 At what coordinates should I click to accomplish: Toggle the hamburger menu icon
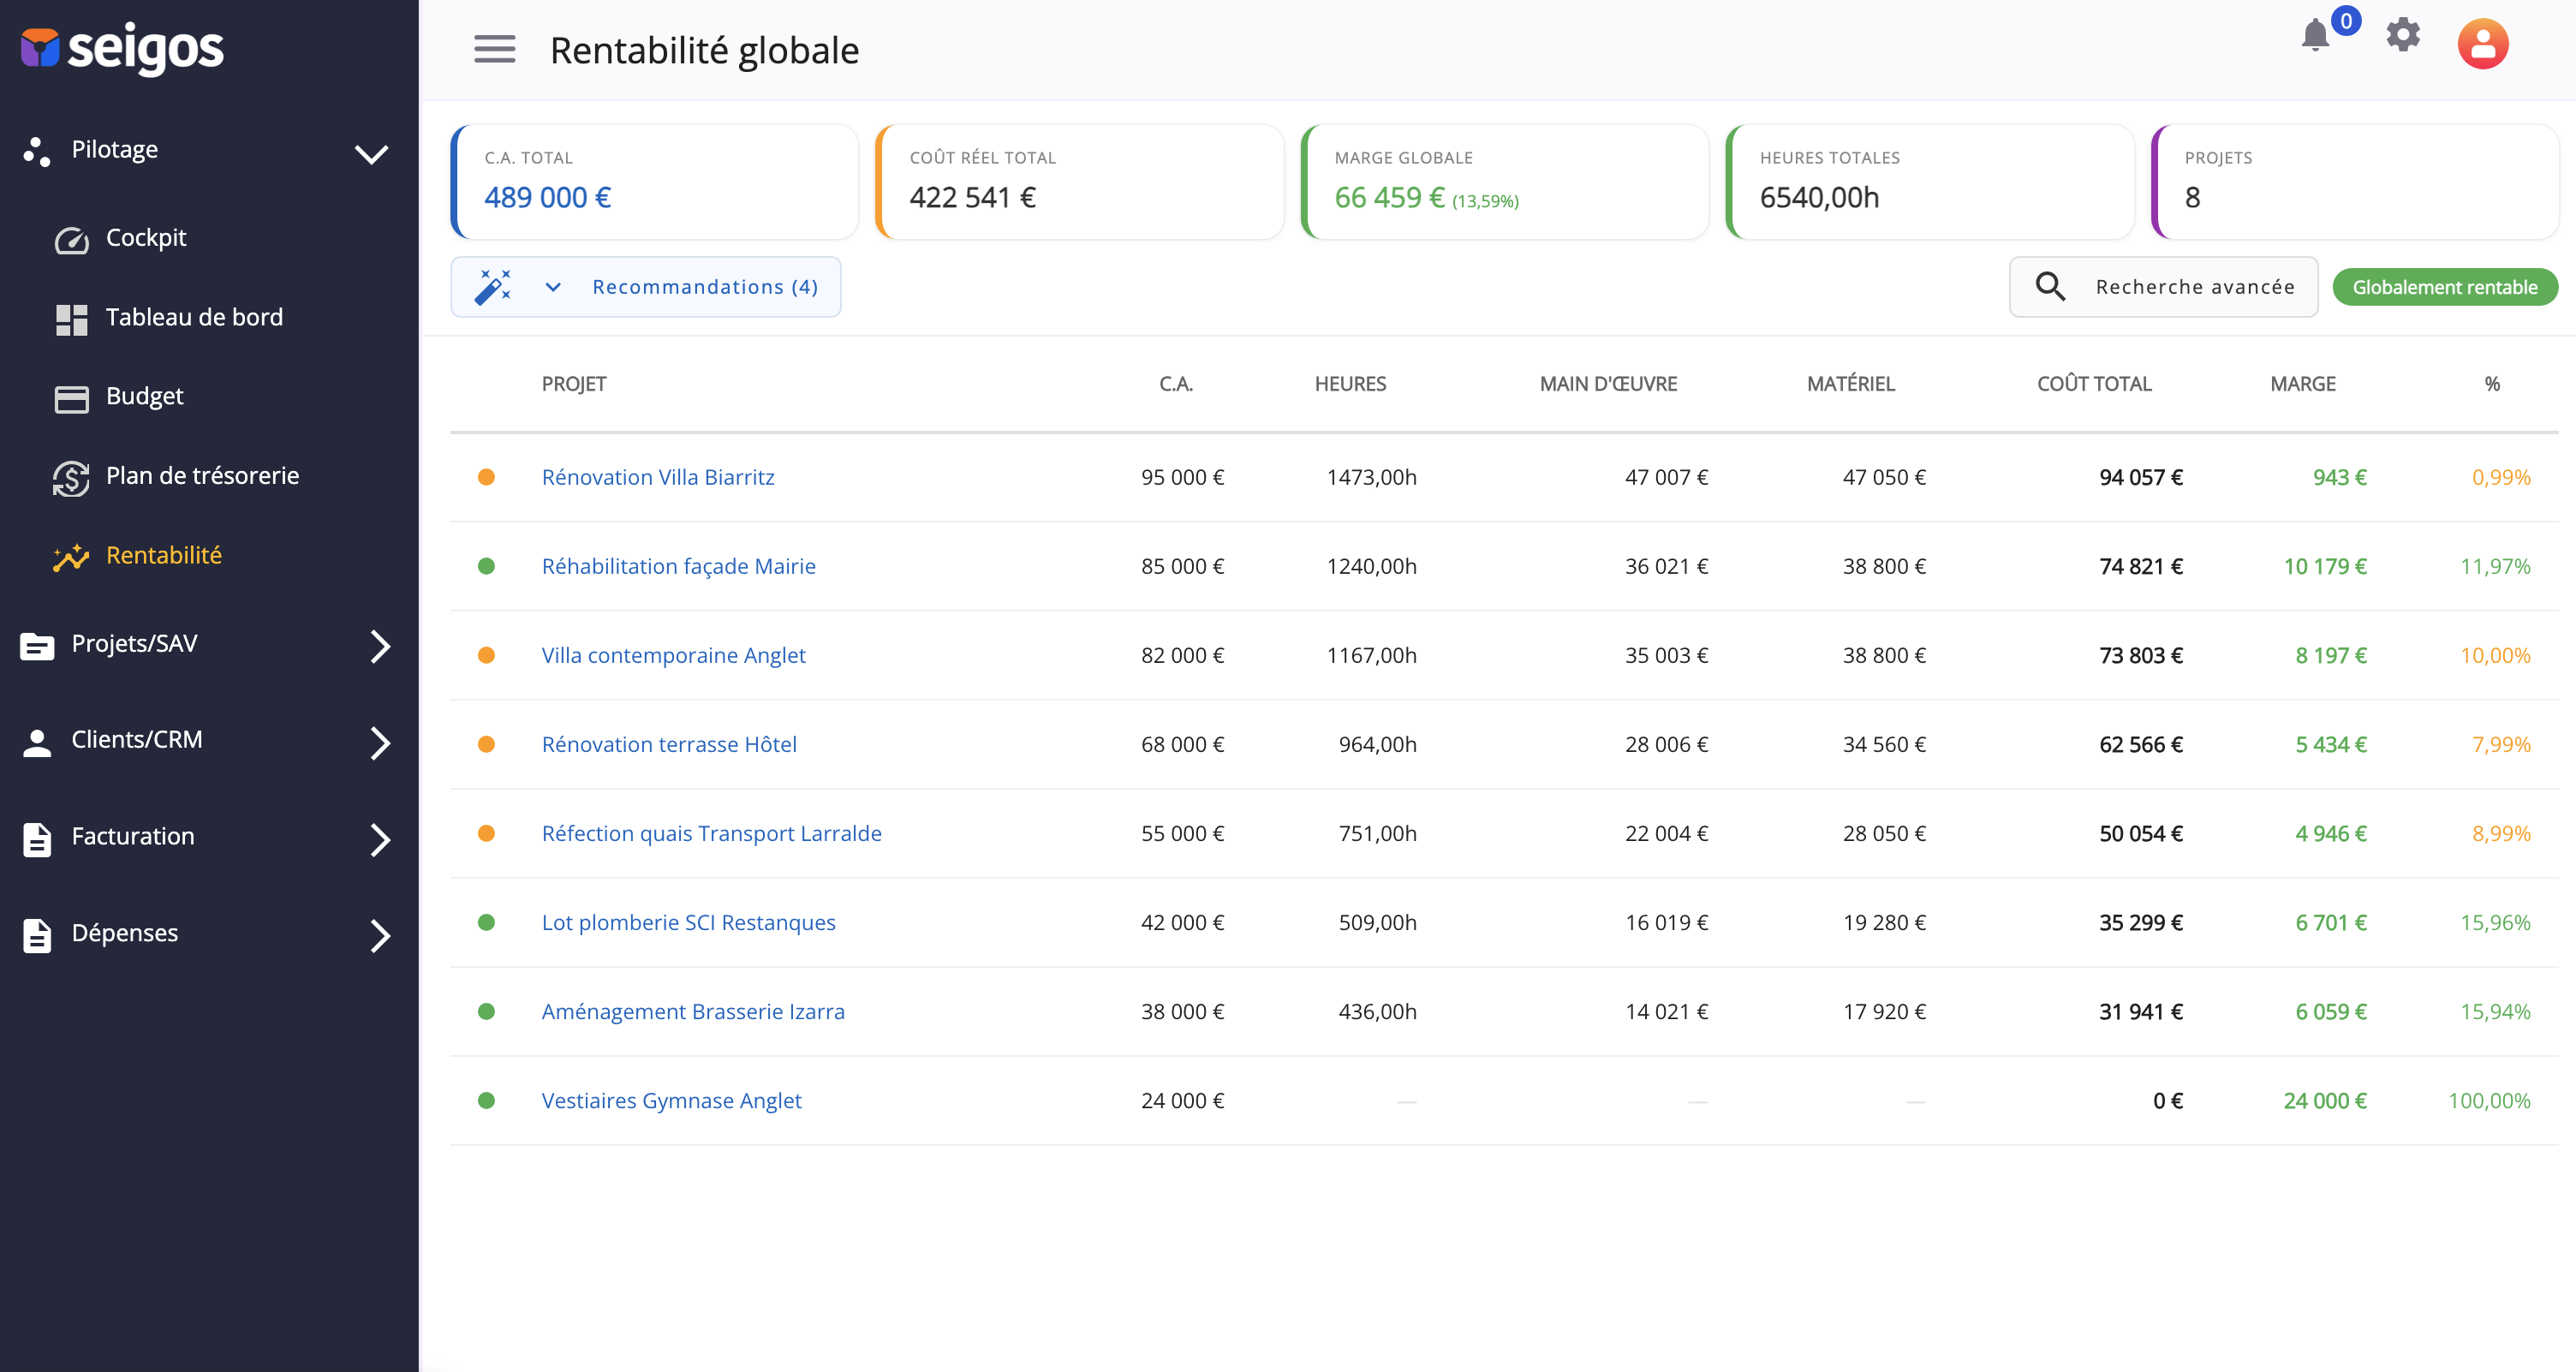pyautogui.click(x=494, y=49)
